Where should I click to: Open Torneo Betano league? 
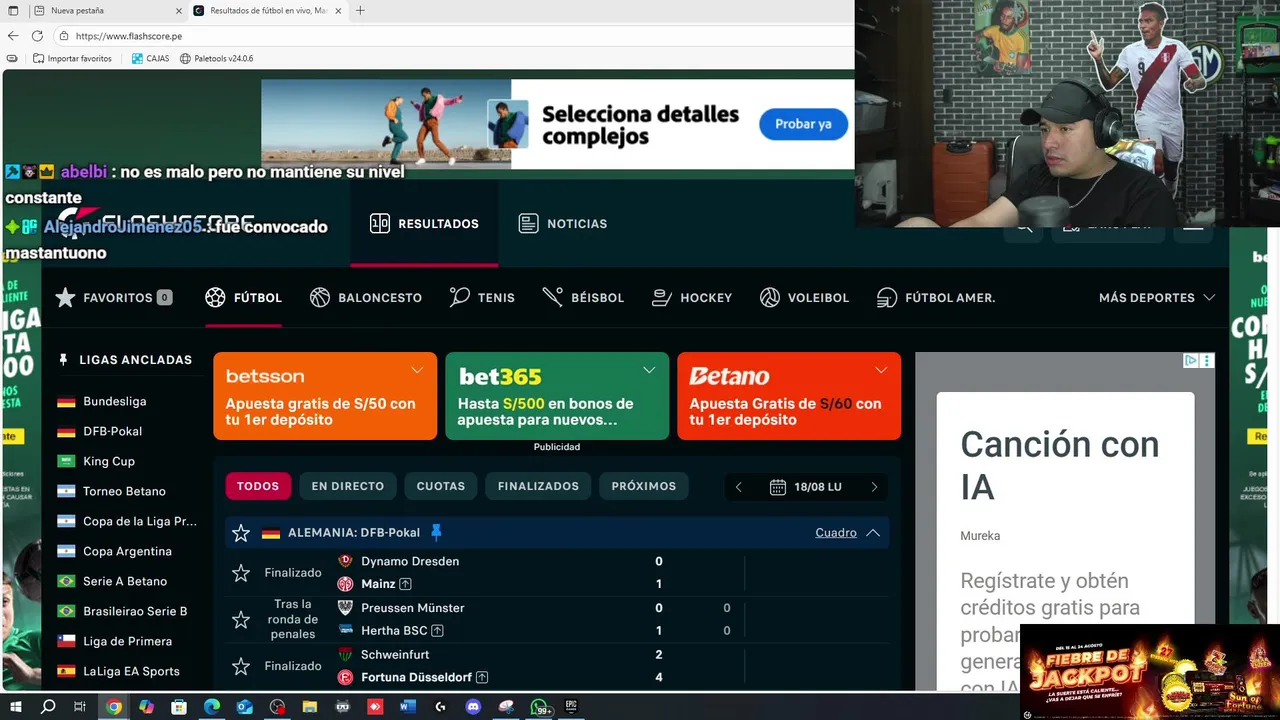[x=124, y=491]
